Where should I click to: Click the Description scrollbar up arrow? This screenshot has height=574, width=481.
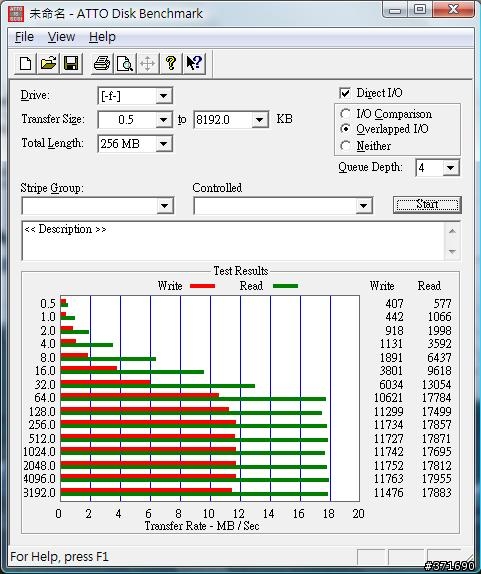pyautogui.click(x=452, y=231)
